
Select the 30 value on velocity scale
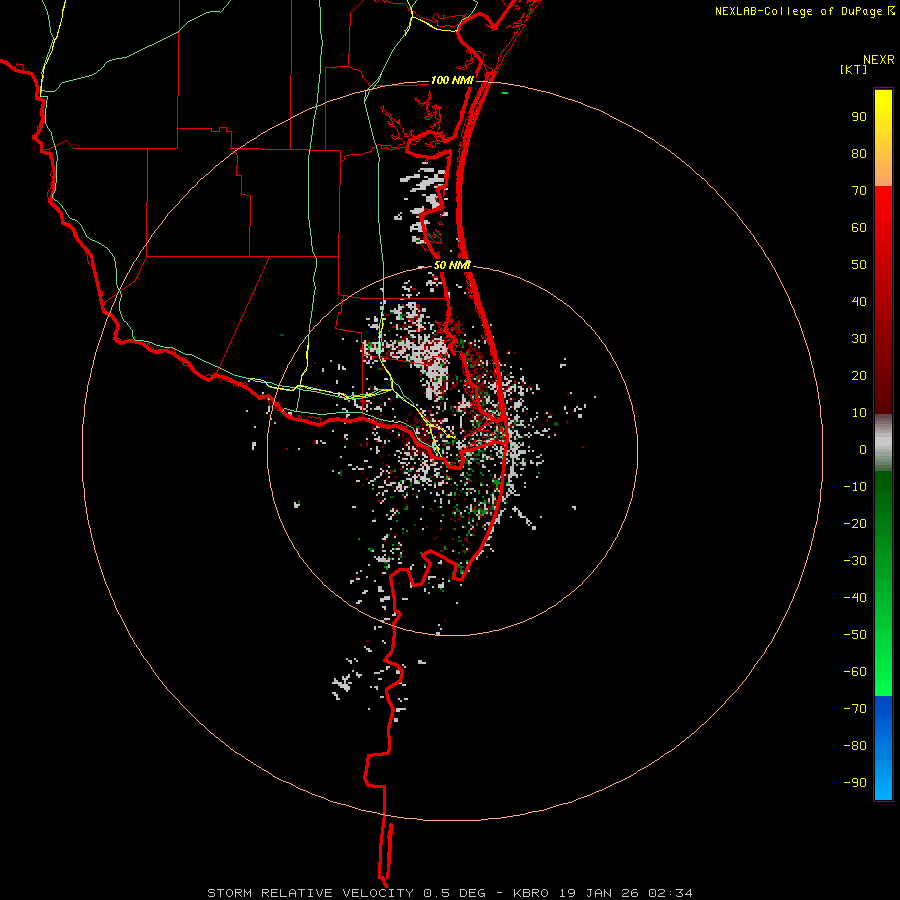(859, 339)
